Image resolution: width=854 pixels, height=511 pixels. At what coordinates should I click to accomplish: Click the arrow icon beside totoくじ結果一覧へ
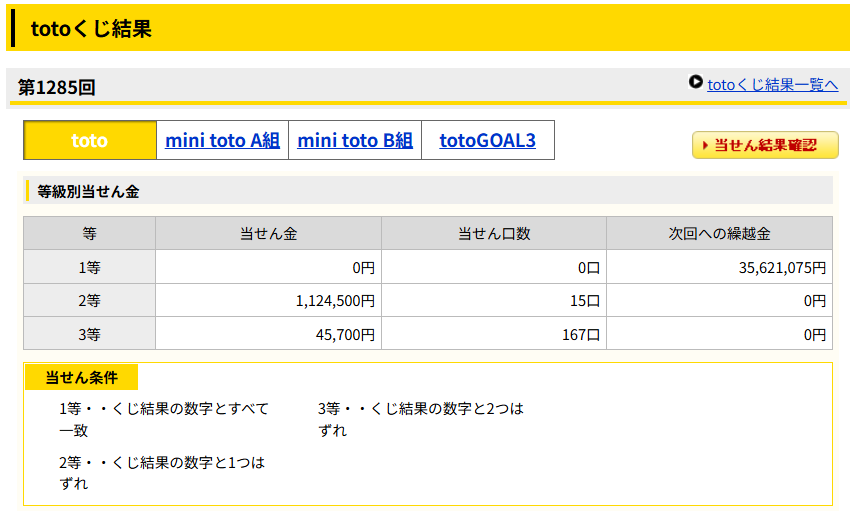696,82
